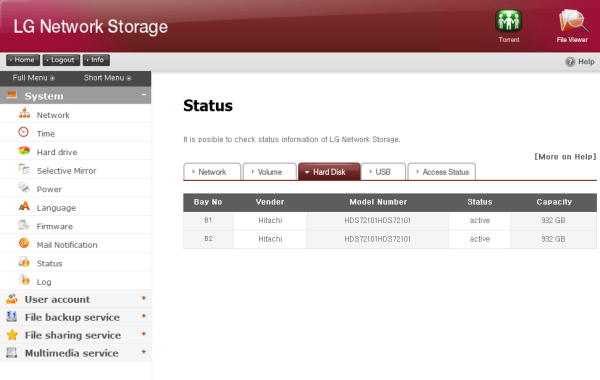Open the Firmware icon
600x380 pixels.
[x=24, y=225]
